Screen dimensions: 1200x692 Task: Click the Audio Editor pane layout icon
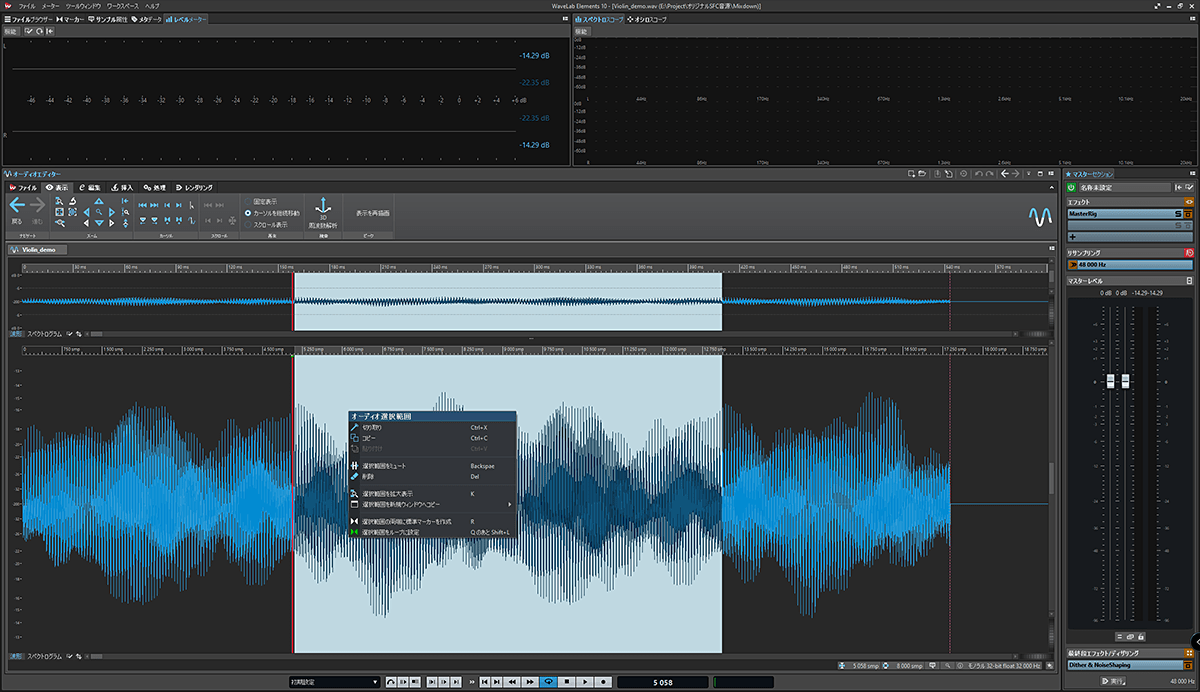click(1050, 174)
